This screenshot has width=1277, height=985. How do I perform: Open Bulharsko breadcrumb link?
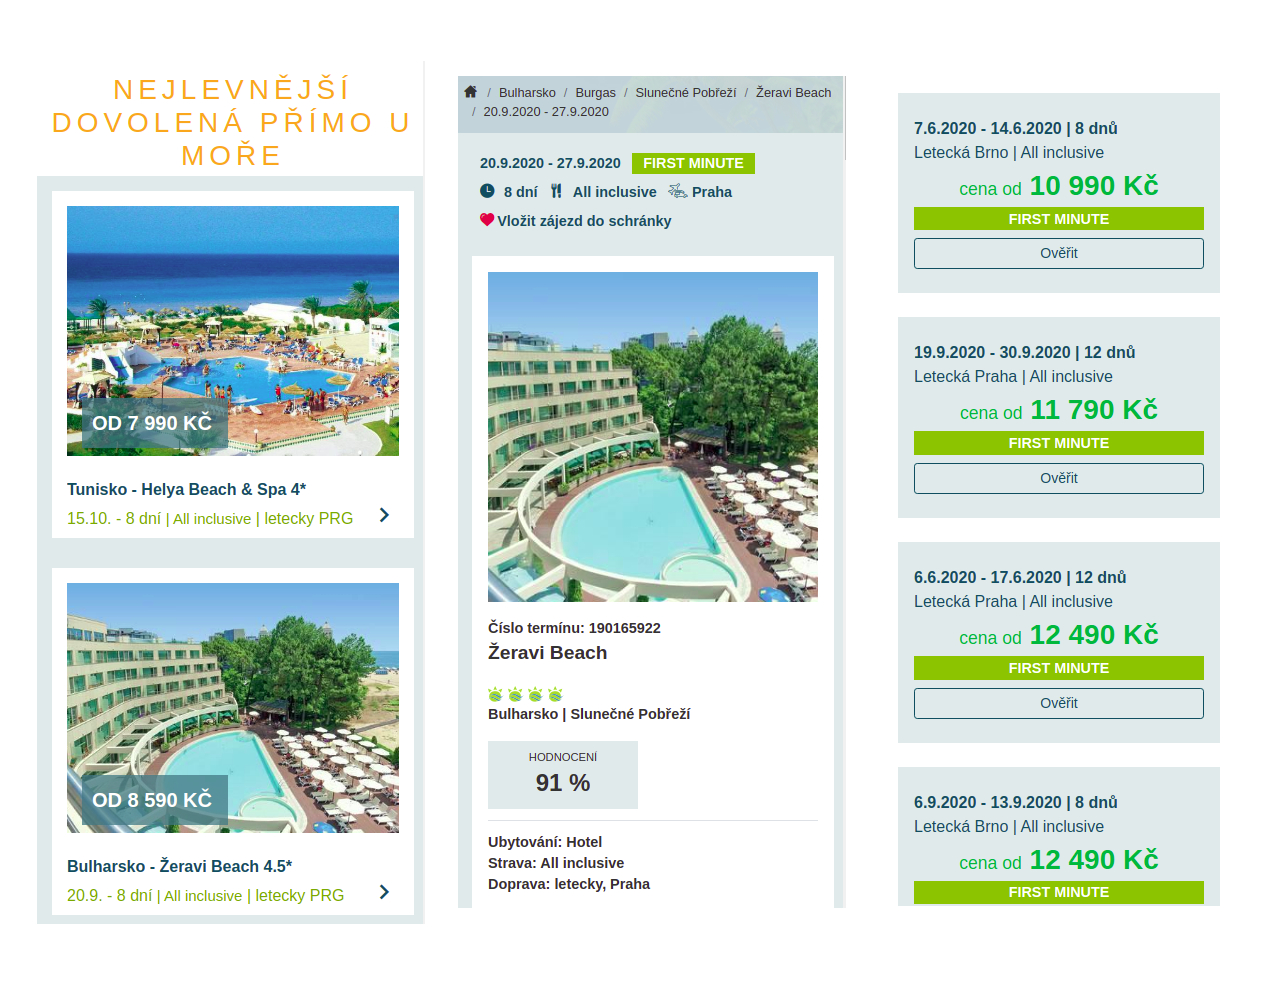pyautogui.click(x=527, y=93)
